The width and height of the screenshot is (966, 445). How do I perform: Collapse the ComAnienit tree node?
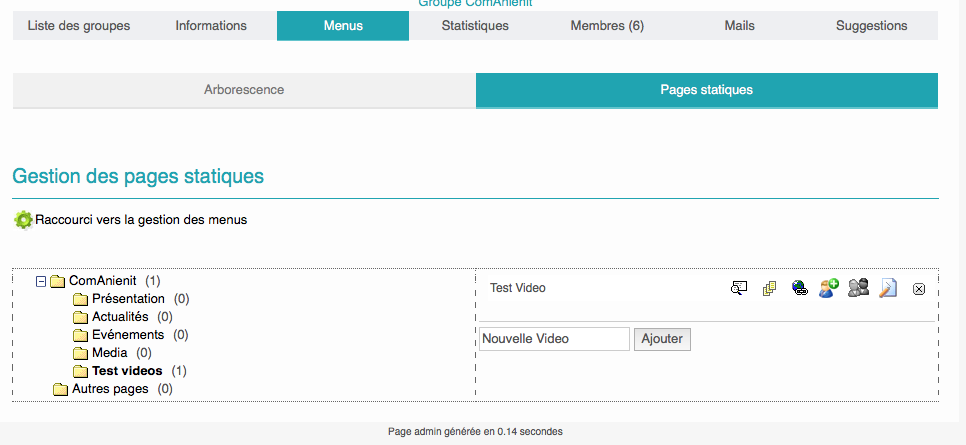tap(41, 281)
